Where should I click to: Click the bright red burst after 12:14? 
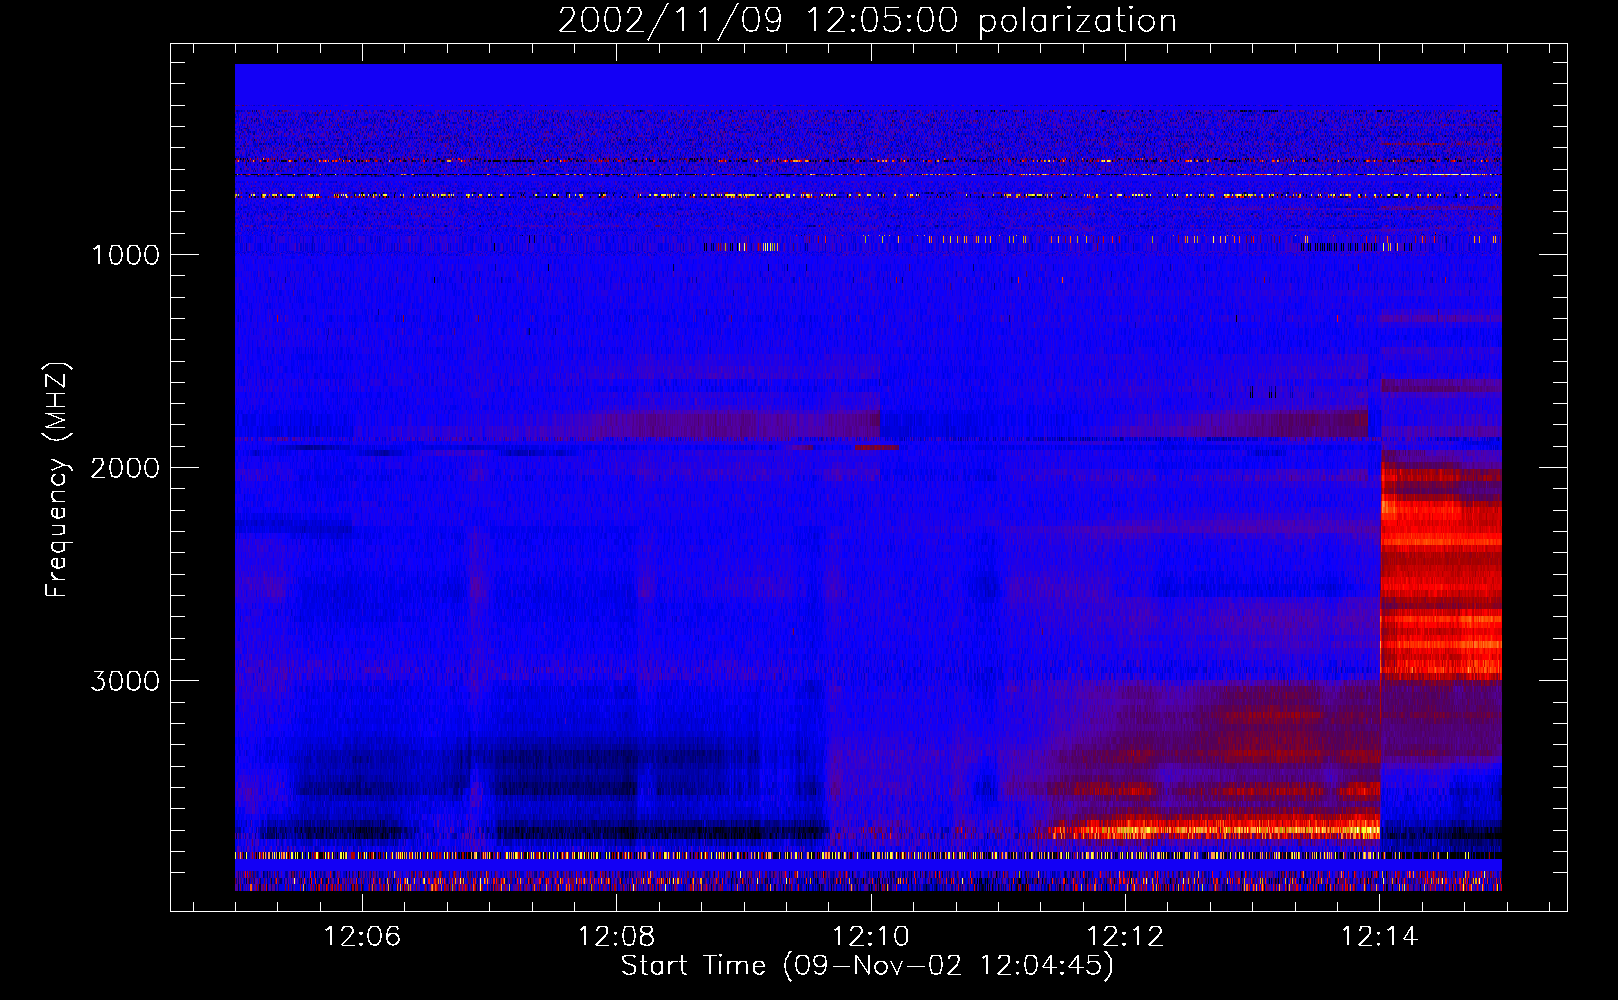tap(1441, 565)
